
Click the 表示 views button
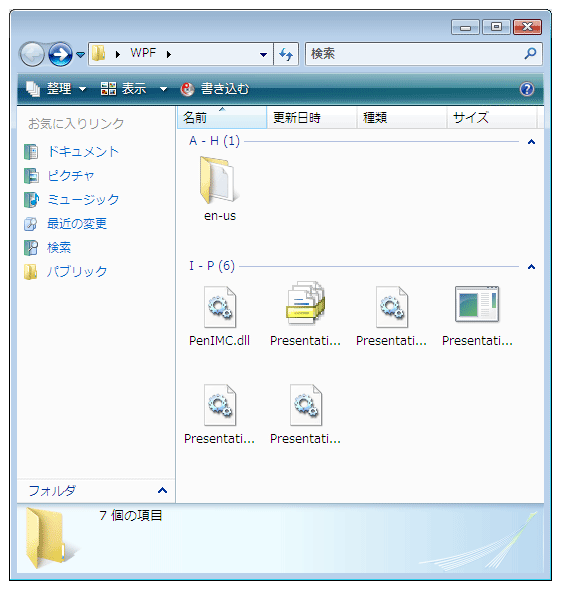124,89
